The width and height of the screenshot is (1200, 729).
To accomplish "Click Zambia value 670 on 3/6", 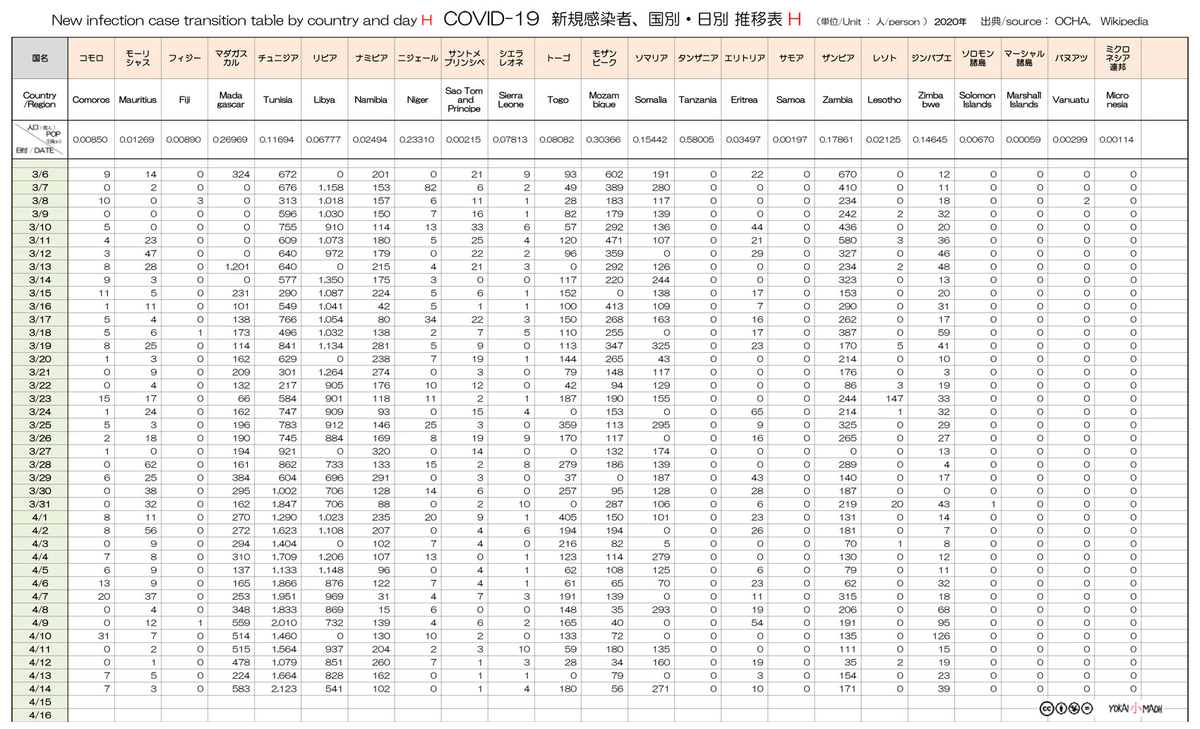I will (x=848, y=174).
